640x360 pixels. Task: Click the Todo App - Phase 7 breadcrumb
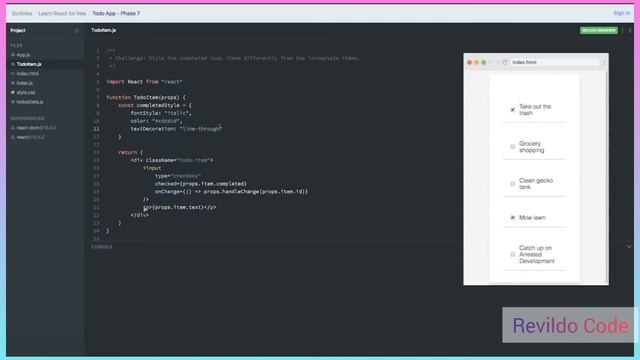[116, 13]
